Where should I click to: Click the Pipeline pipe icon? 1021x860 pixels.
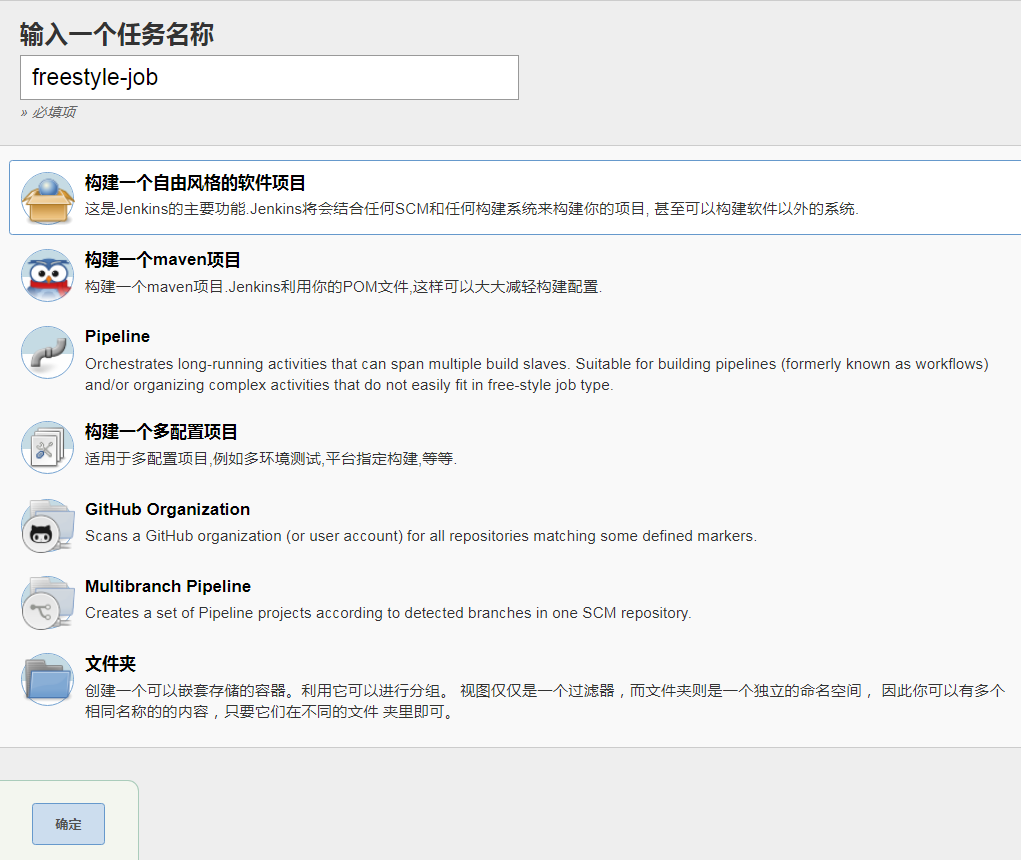(x=48, y=352)
